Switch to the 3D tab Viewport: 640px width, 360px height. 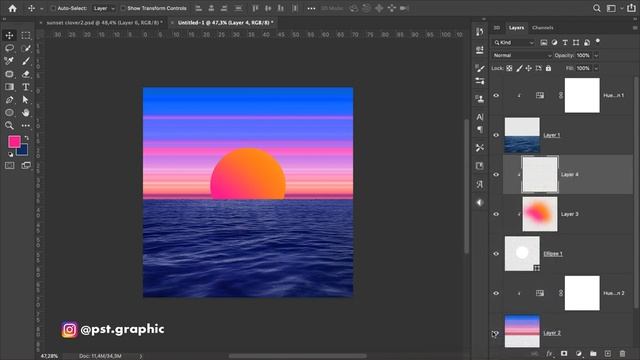497,28
